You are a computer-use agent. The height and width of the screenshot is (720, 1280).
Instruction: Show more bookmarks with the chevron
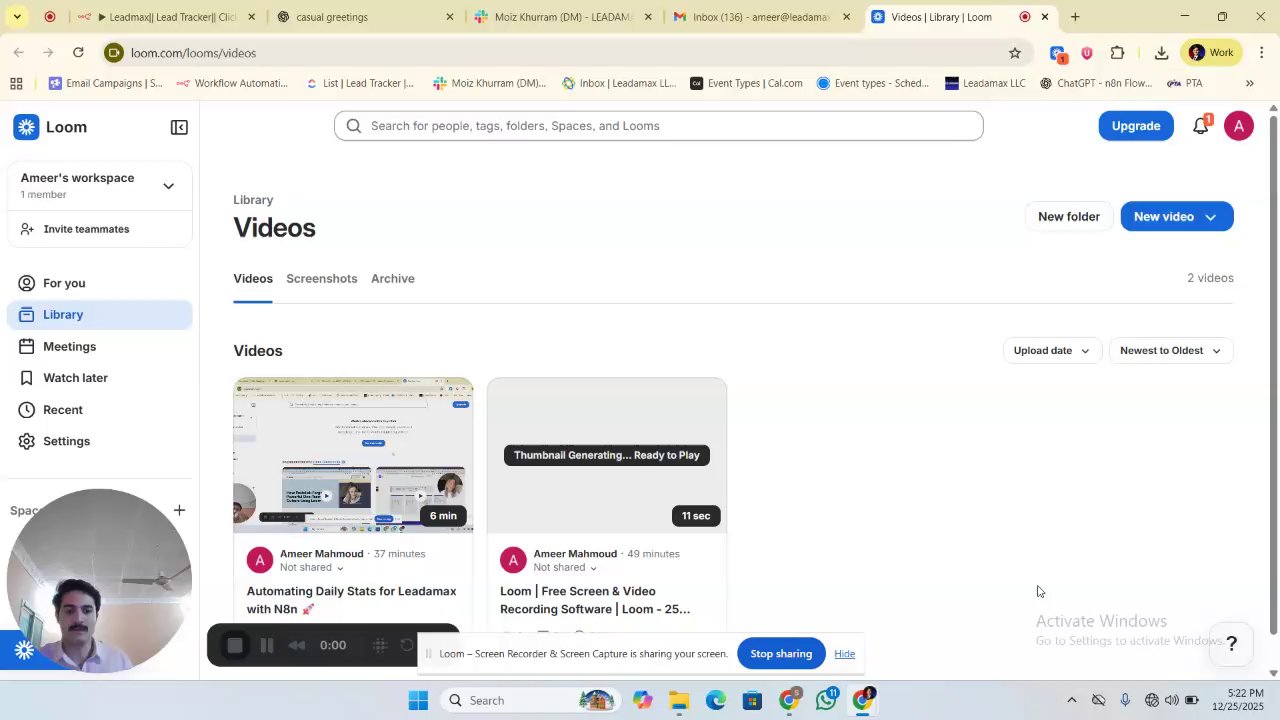[1249, 84]
